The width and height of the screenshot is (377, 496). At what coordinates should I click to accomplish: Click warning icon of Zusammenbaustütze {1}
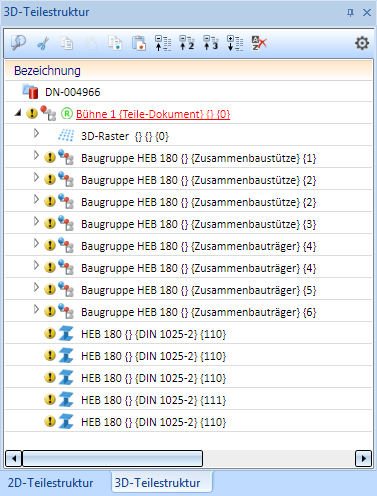click(x=50, y=157)
